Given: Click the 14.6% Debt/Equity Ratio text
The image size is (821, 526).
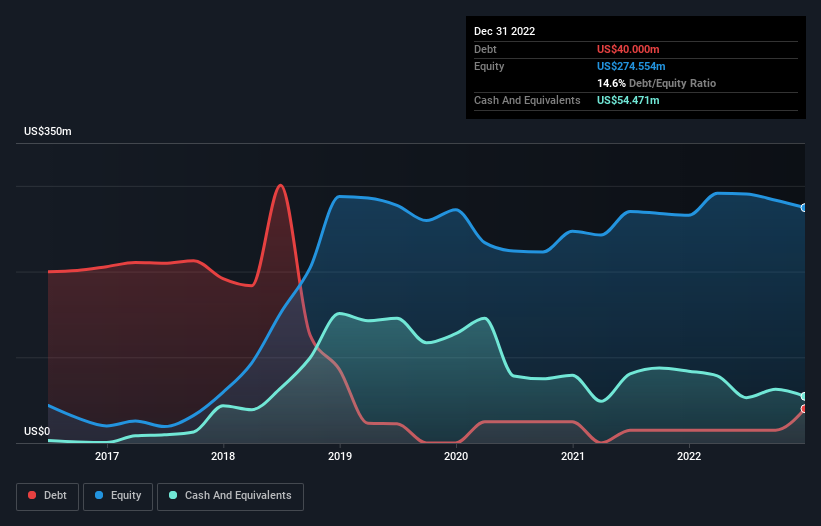Looking at the screenshot, I should [657, 83].
